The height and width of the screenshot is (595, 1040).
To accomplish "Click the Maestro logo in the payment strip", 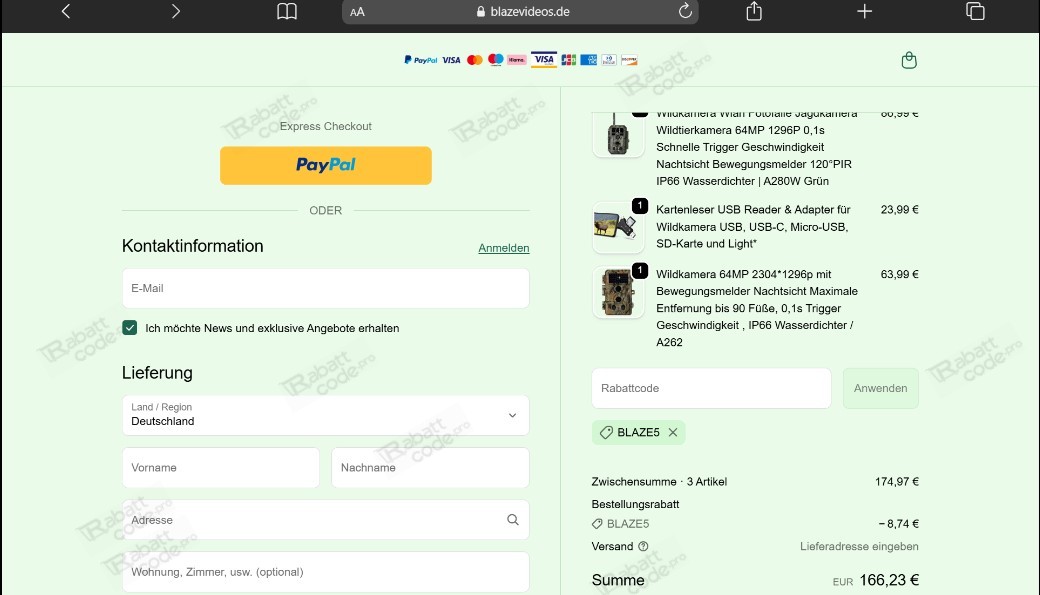I will coord(495,60).
